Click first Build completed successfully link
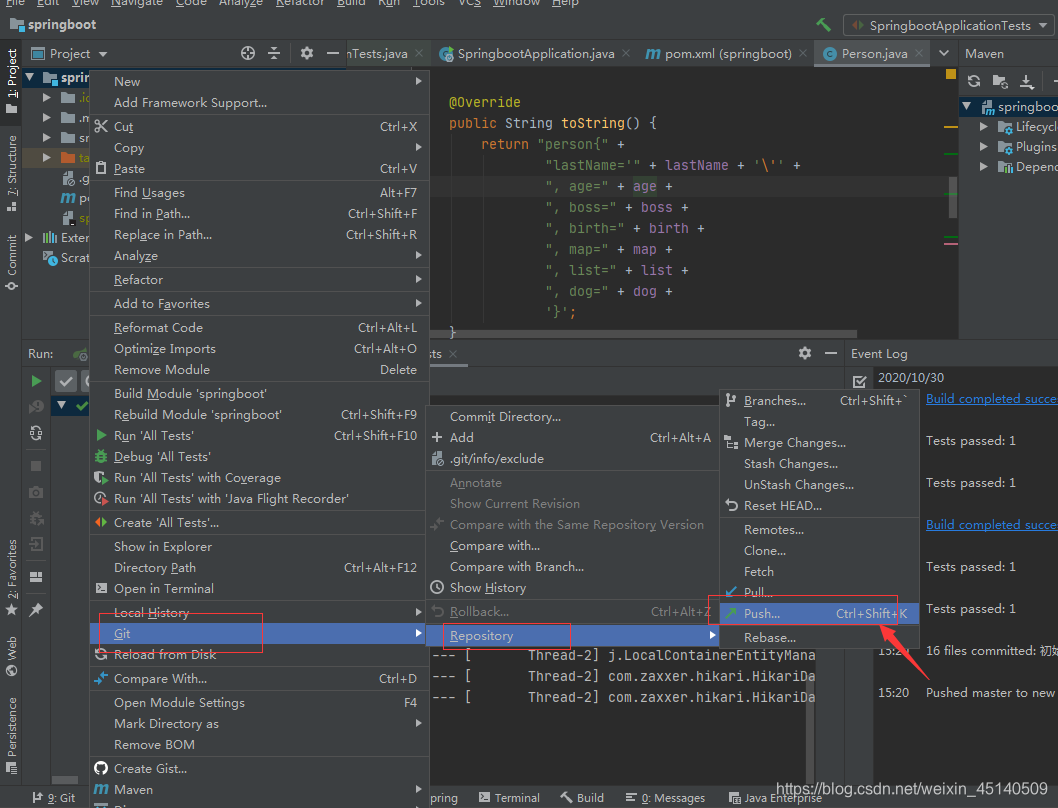Viewport: 1058px width, 808px height. 991,399
